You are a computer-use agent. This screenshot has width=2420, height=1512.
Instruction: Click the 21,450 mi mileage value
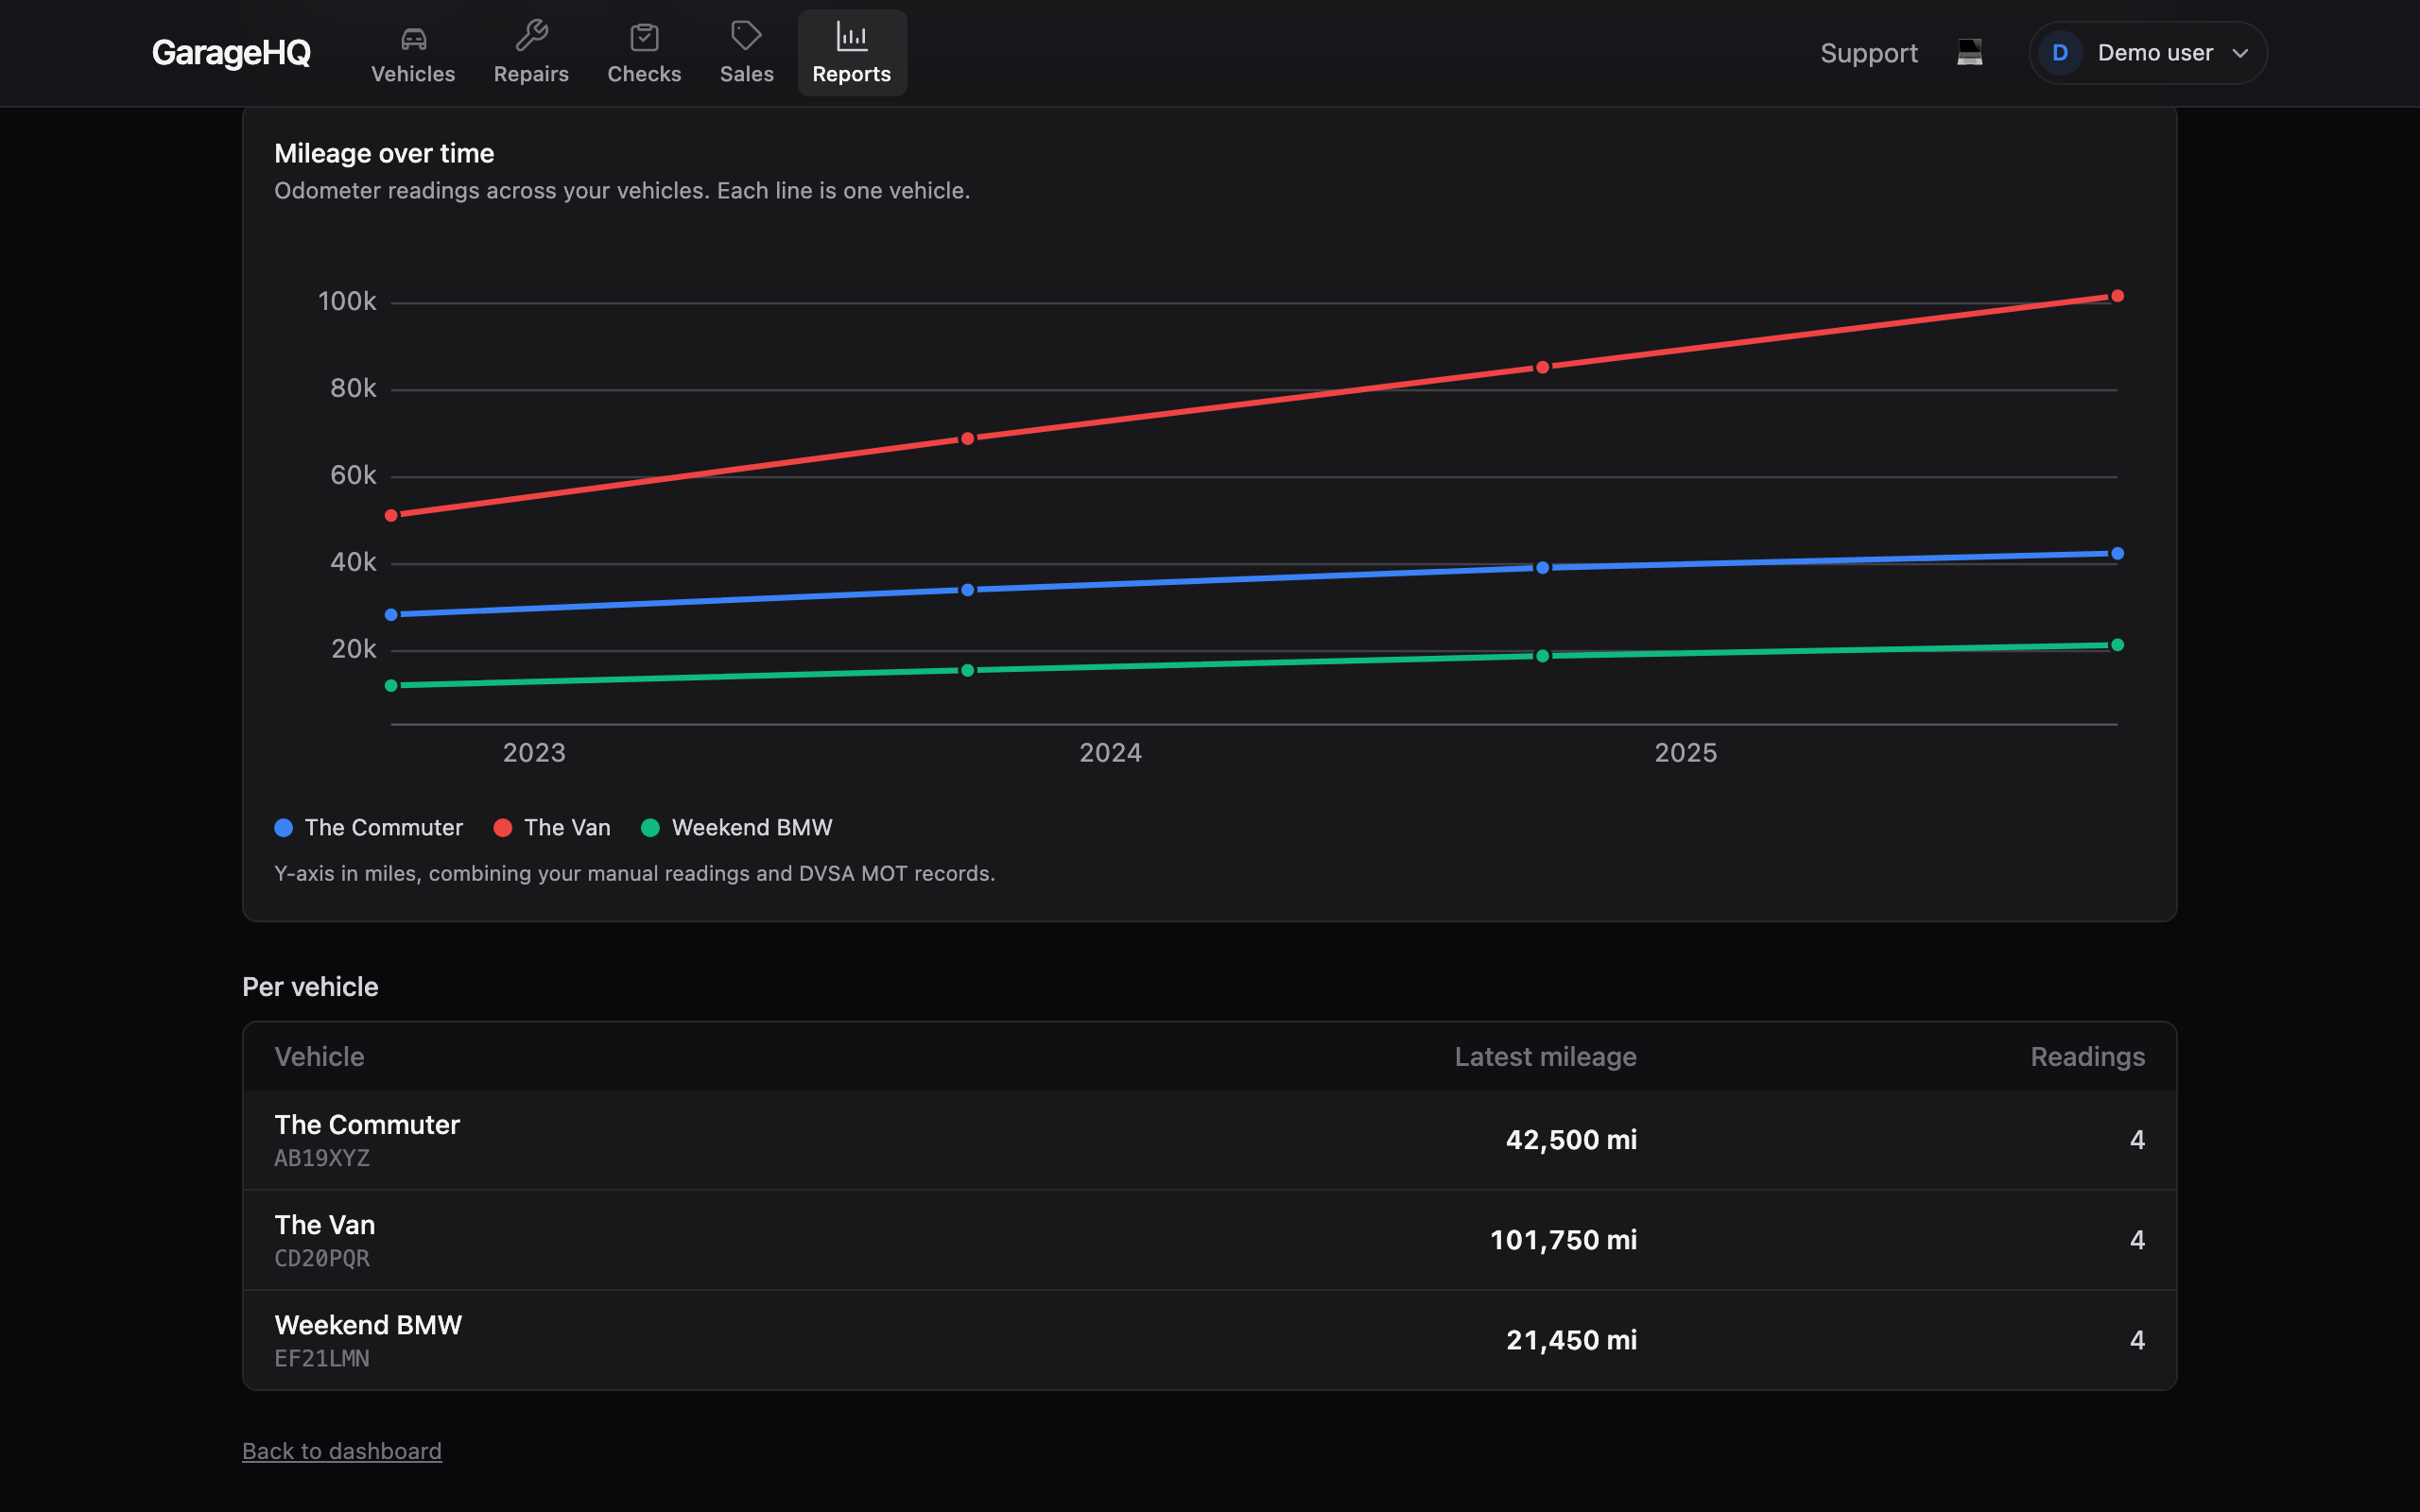tap(1571, 1340)
